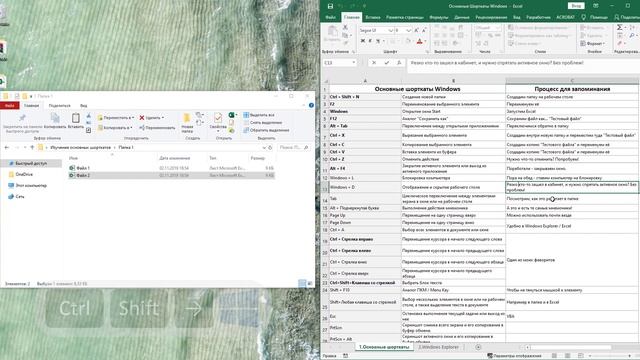Screen dimensions: 640x360
Task: Open number format dropdown in Excel
Action: [x=498, y=27]
